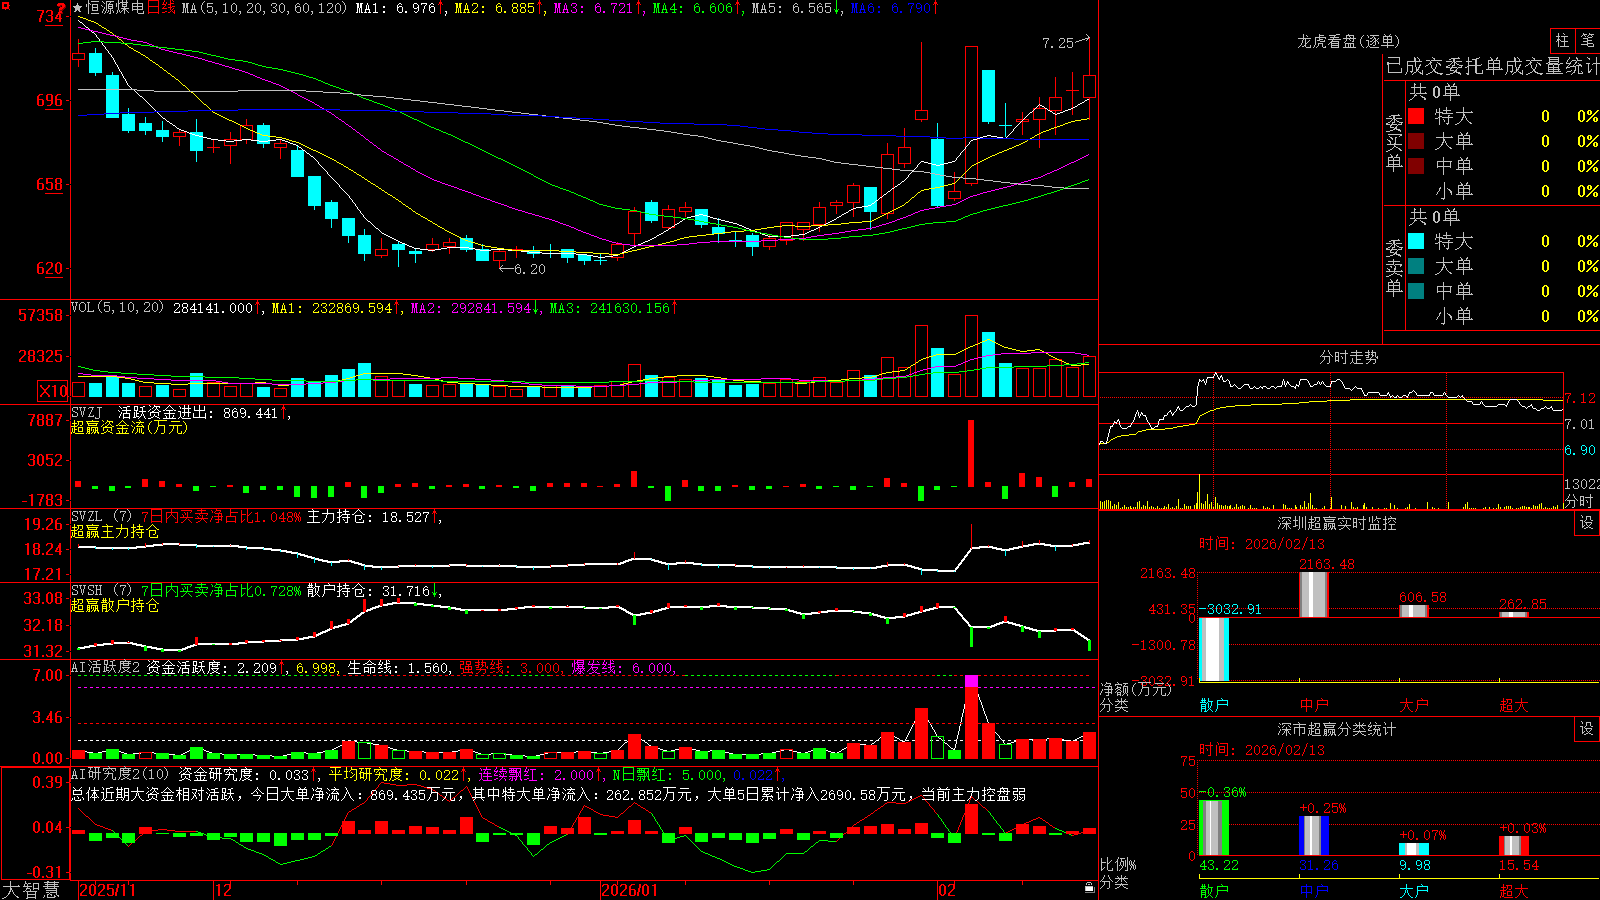Click dark red swatch for buy 大单
Screen dimensions: 1600x900
pos(1416,141)
